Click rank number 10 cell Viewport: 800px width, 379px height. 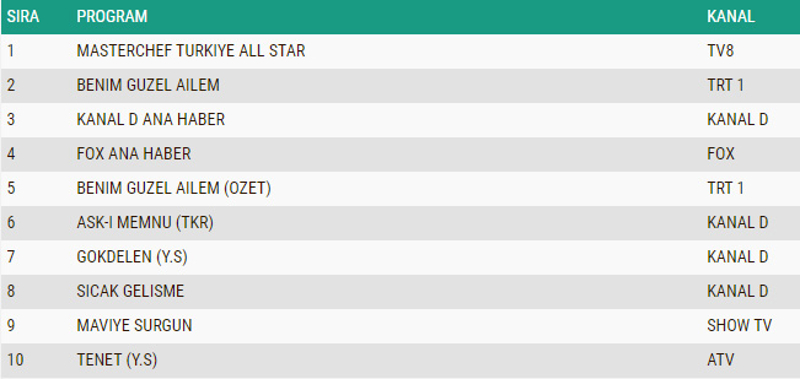click(15, 360)
